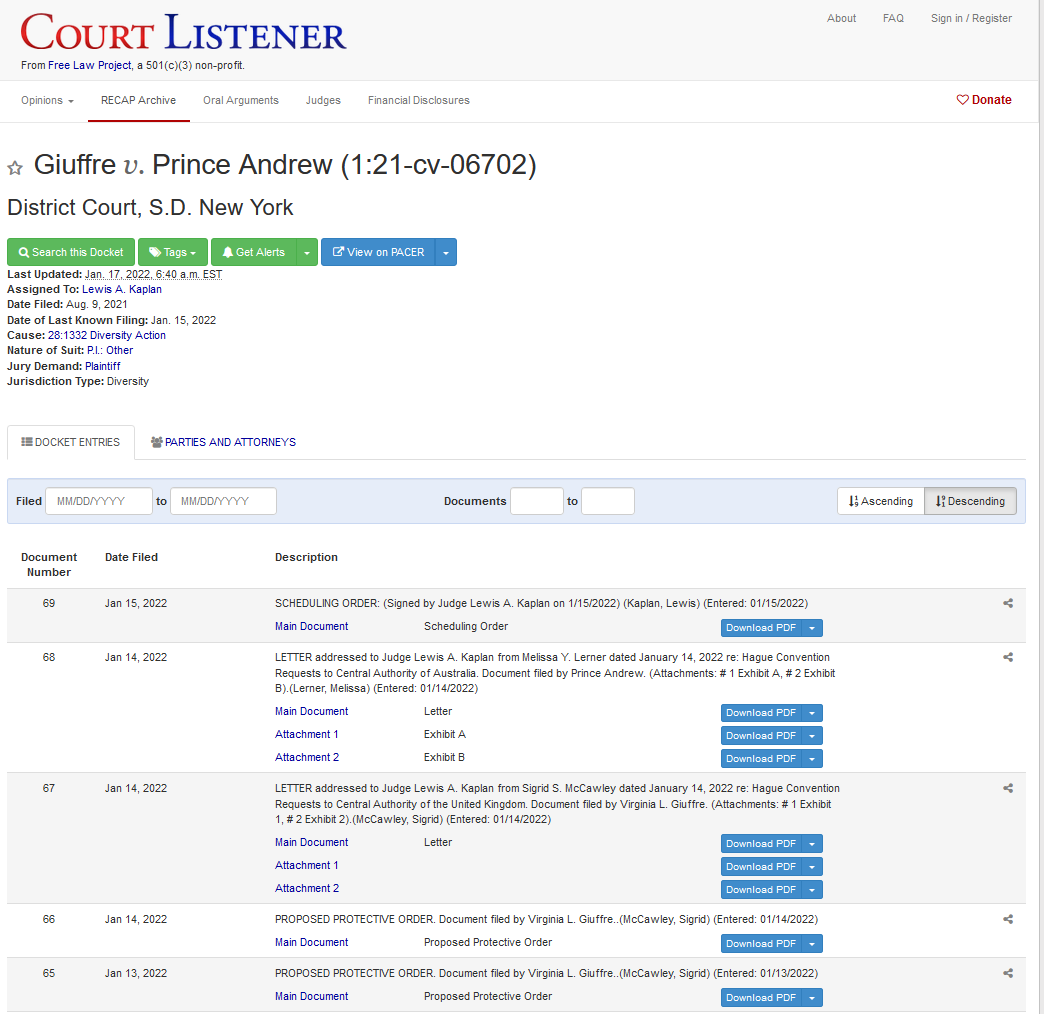Open the FAQ page
The image size is (1044, 1014).
[x=894, y=19]
